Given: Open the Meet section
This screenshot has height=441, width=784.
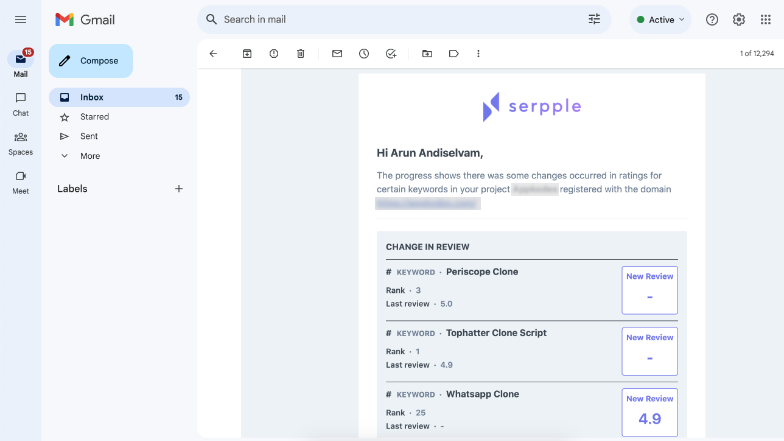Looking at the screenshot, I should (x=20, y=182).
